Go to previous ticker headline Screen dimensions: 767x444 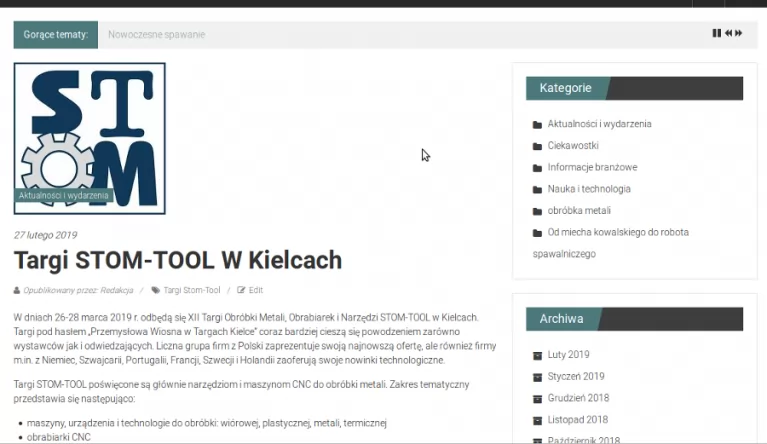(728, 33)
